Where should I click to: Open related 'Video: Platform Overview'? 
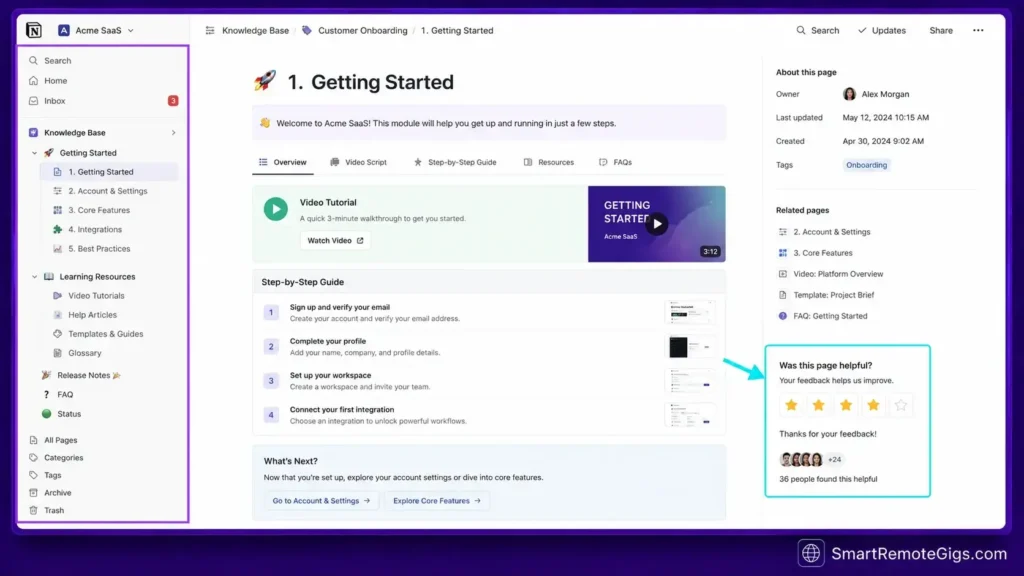(830, 274)
